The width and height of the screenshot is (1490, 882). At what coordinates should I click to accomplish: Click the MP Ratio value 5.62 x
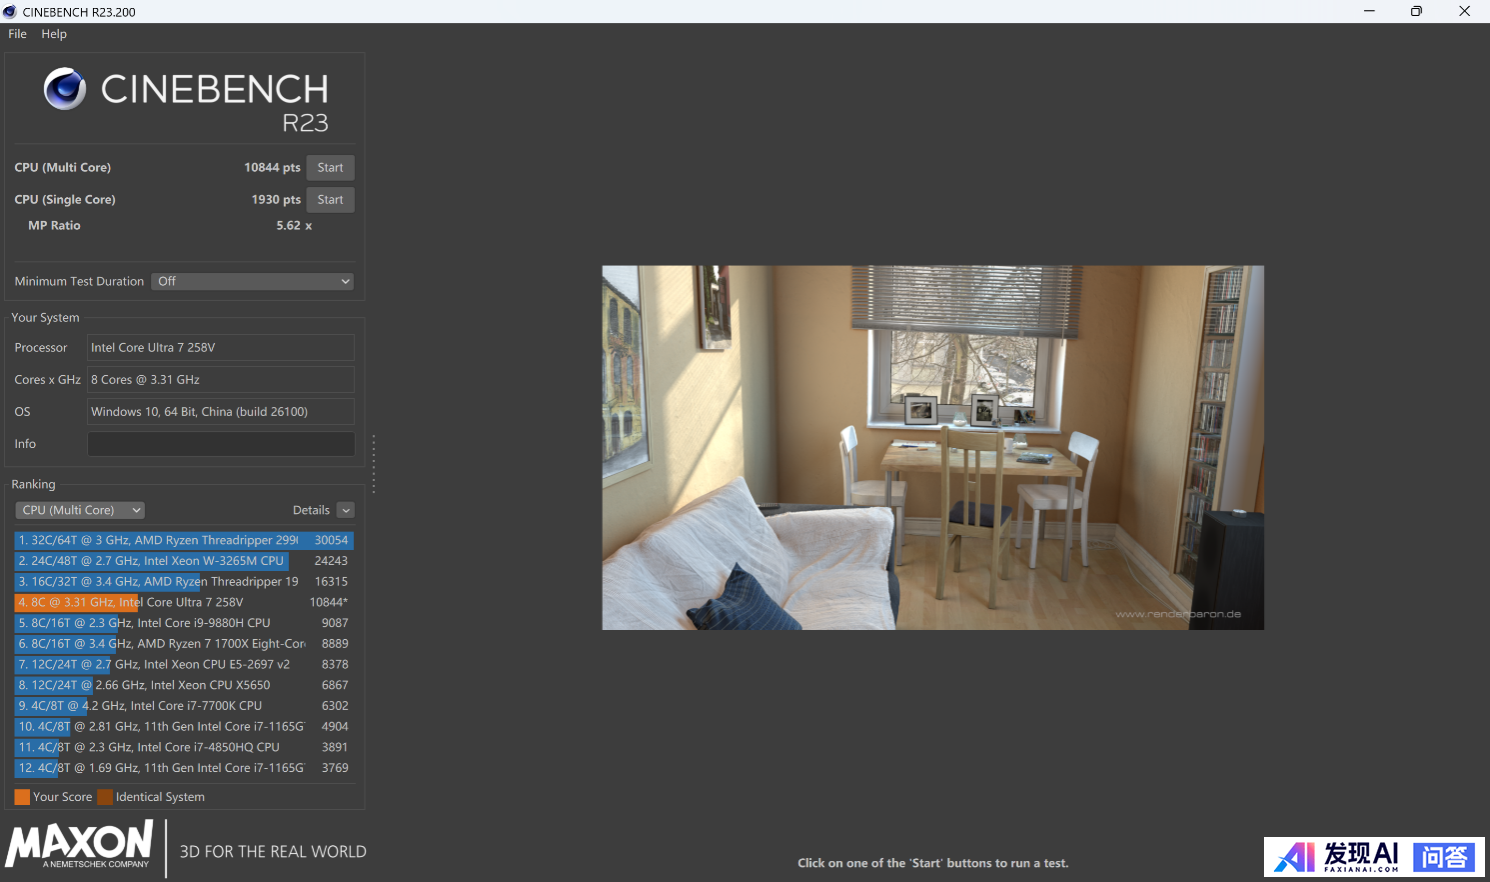(294, 226)
